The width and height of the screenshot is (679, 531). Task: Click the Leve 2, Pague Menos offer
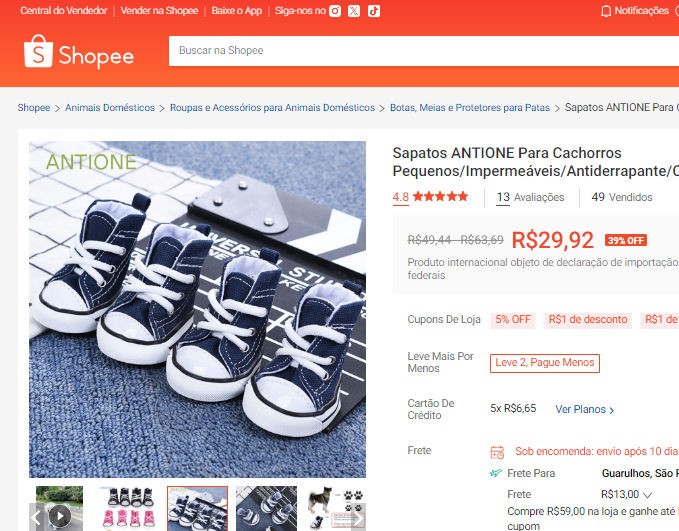(x=545, y=363)
